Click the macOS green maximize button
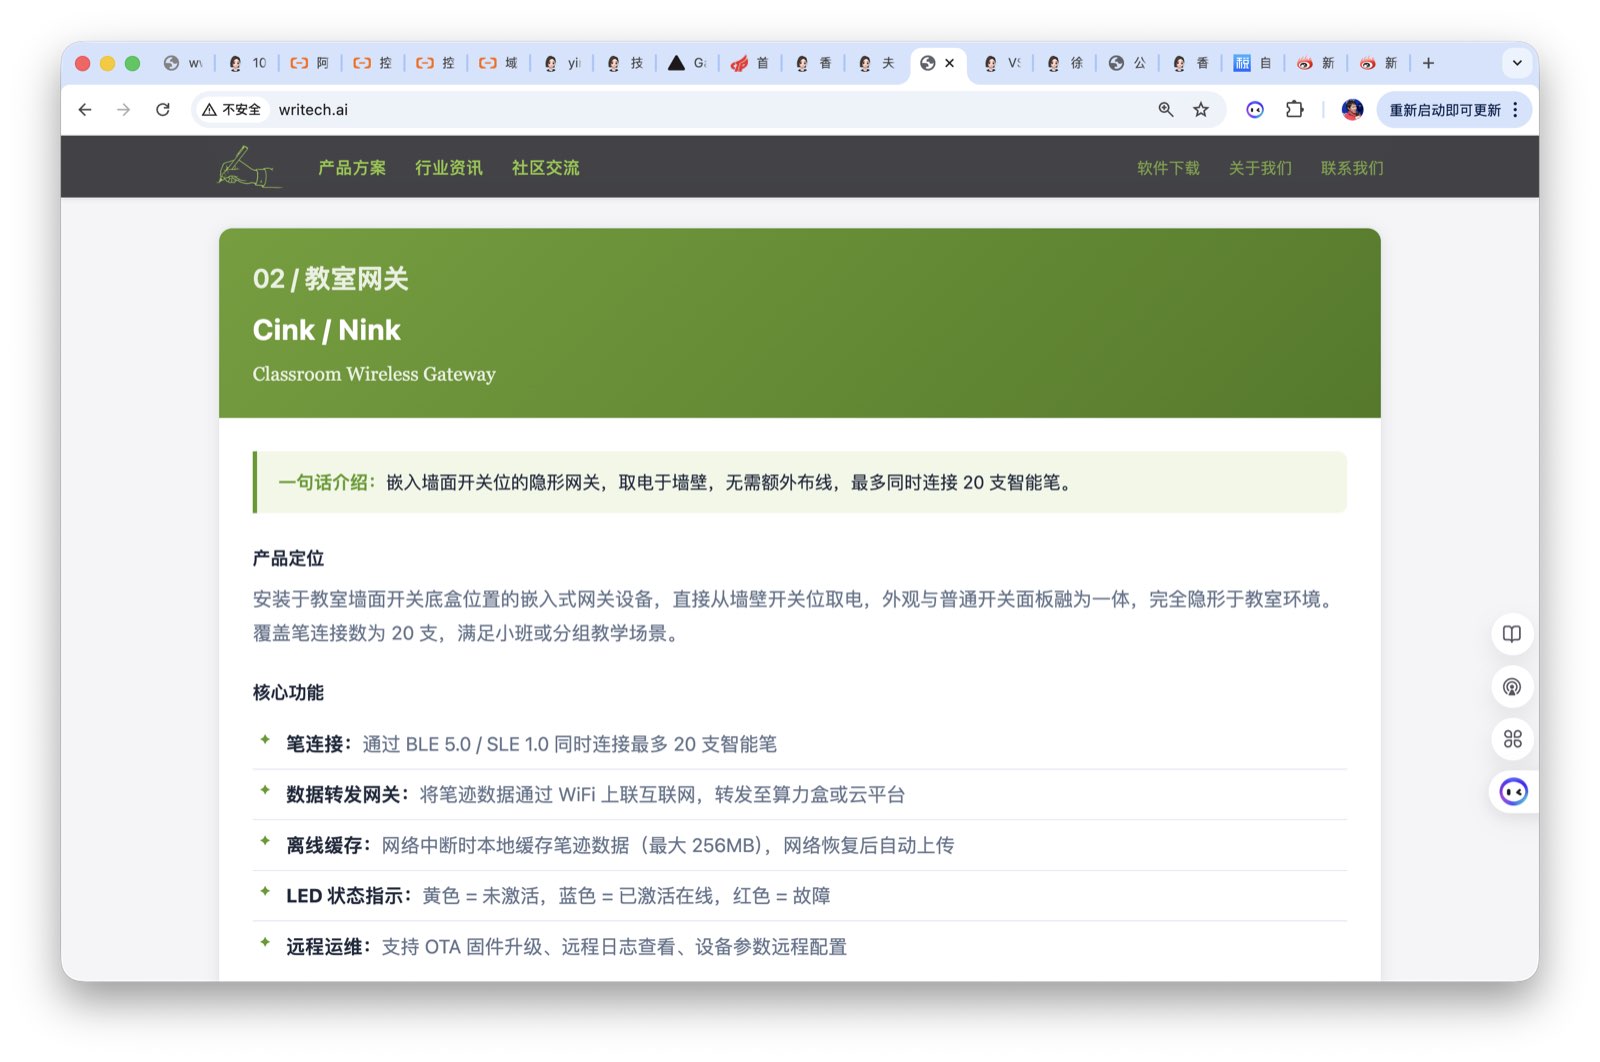The width and height of the screenshot is (1600, 1062). pos(132,63)
